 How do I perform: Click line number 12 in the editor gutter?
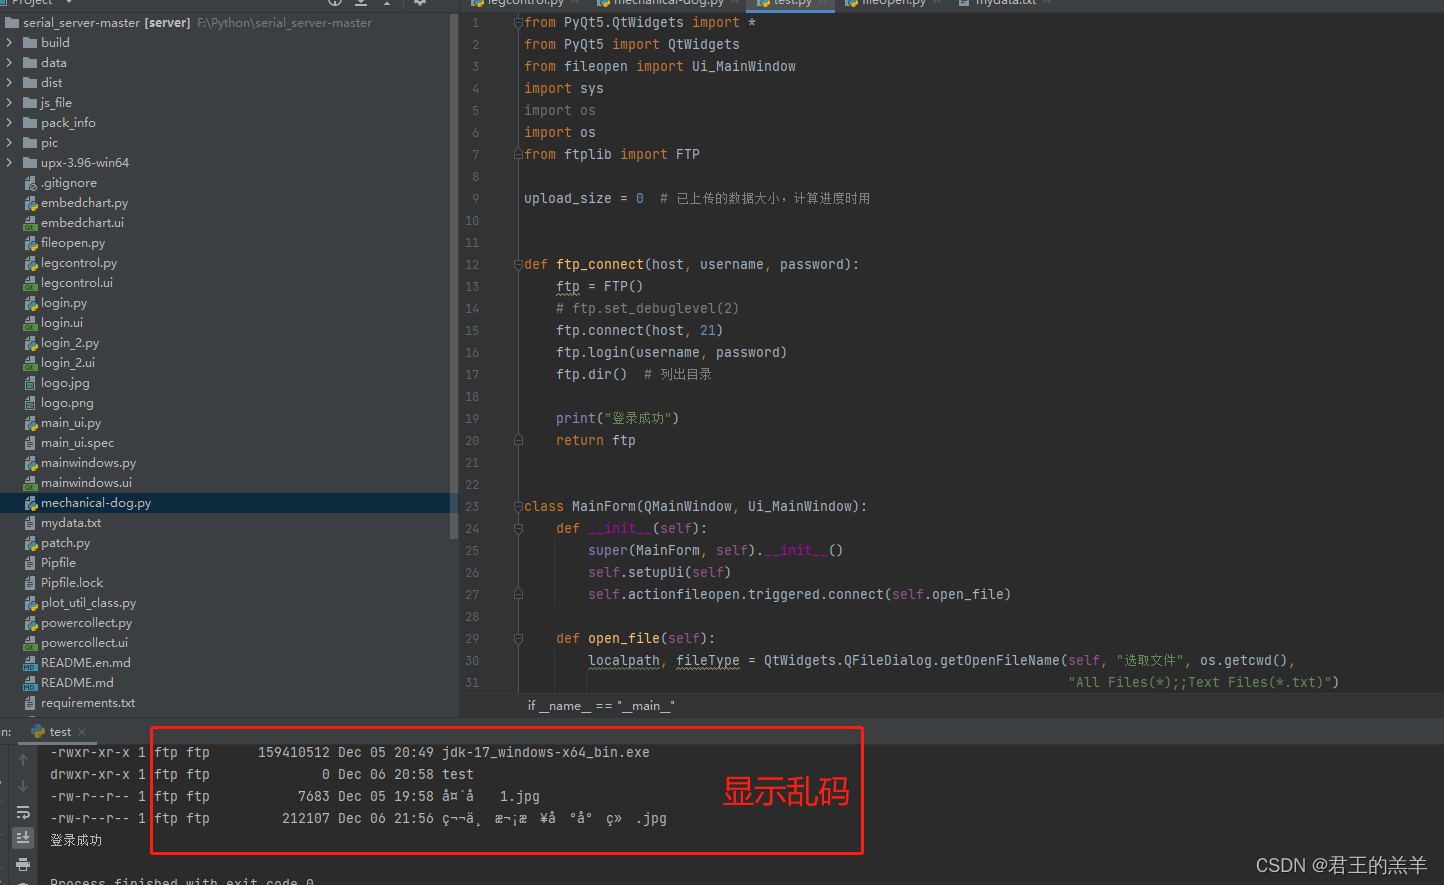tap(472, 264)
